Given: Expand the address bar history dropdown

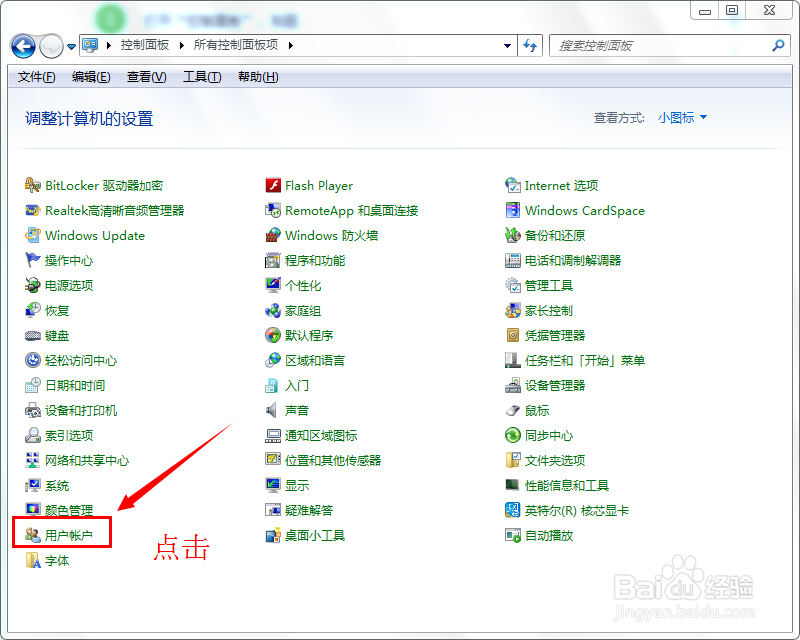Looking at the screenshot, I should point(507,45).
